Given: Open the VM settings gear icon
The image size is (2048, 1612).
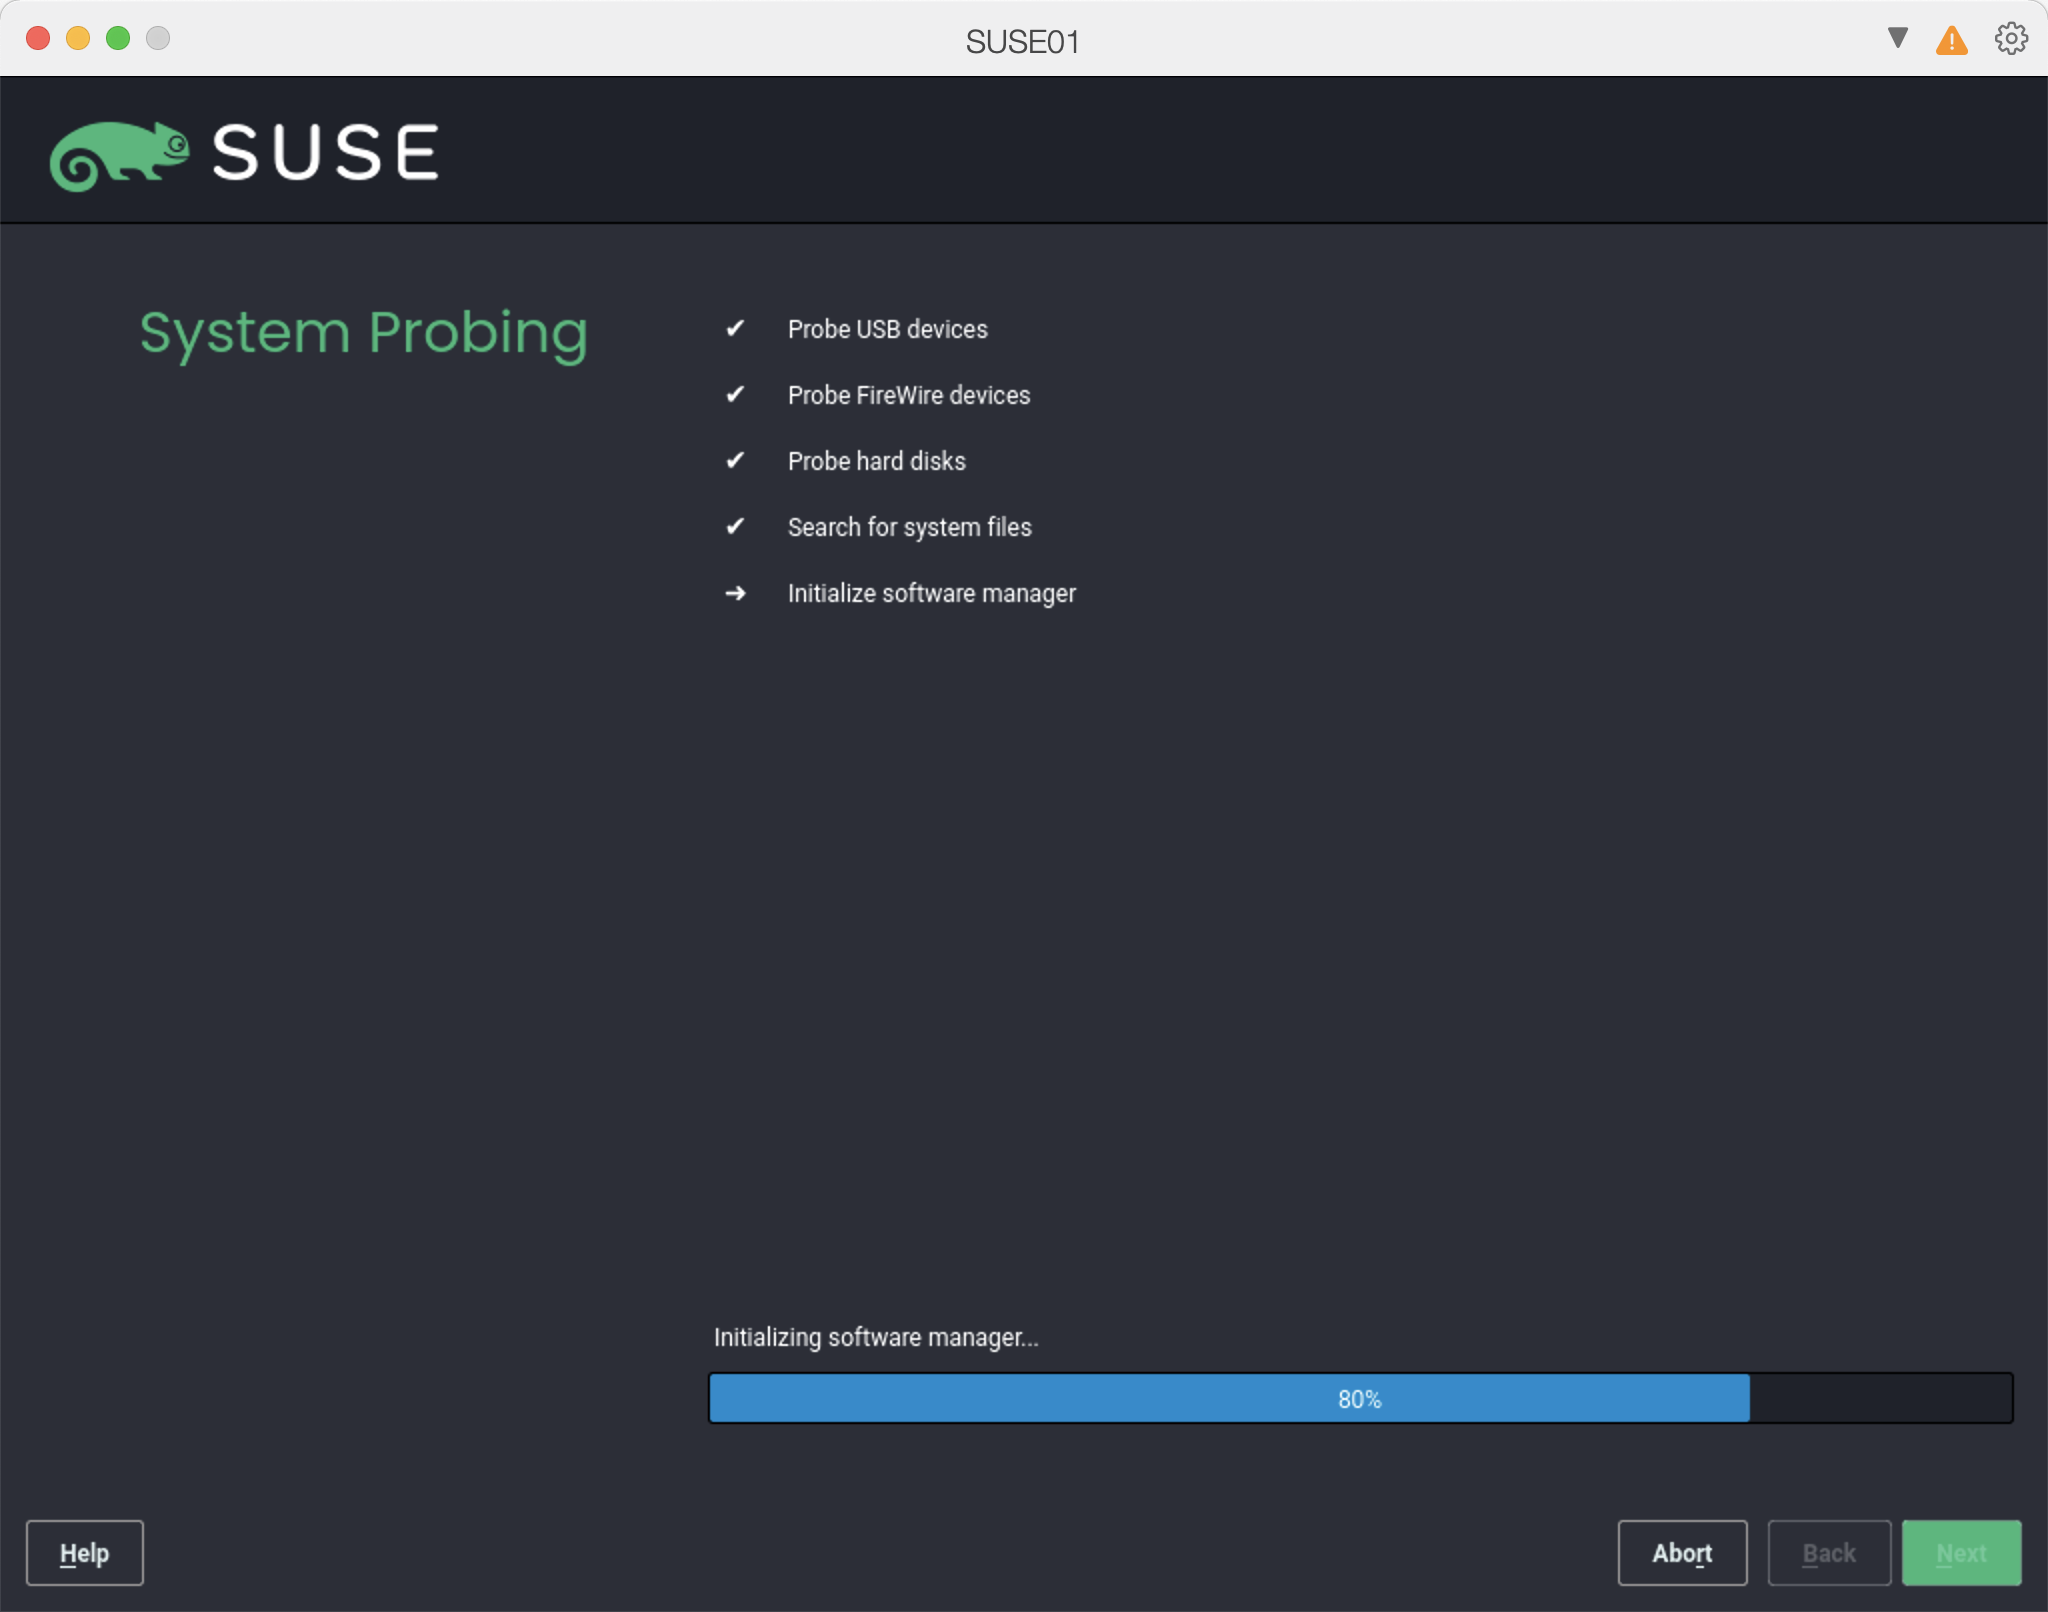Looking at the screenshot, I should (2010, 40).
